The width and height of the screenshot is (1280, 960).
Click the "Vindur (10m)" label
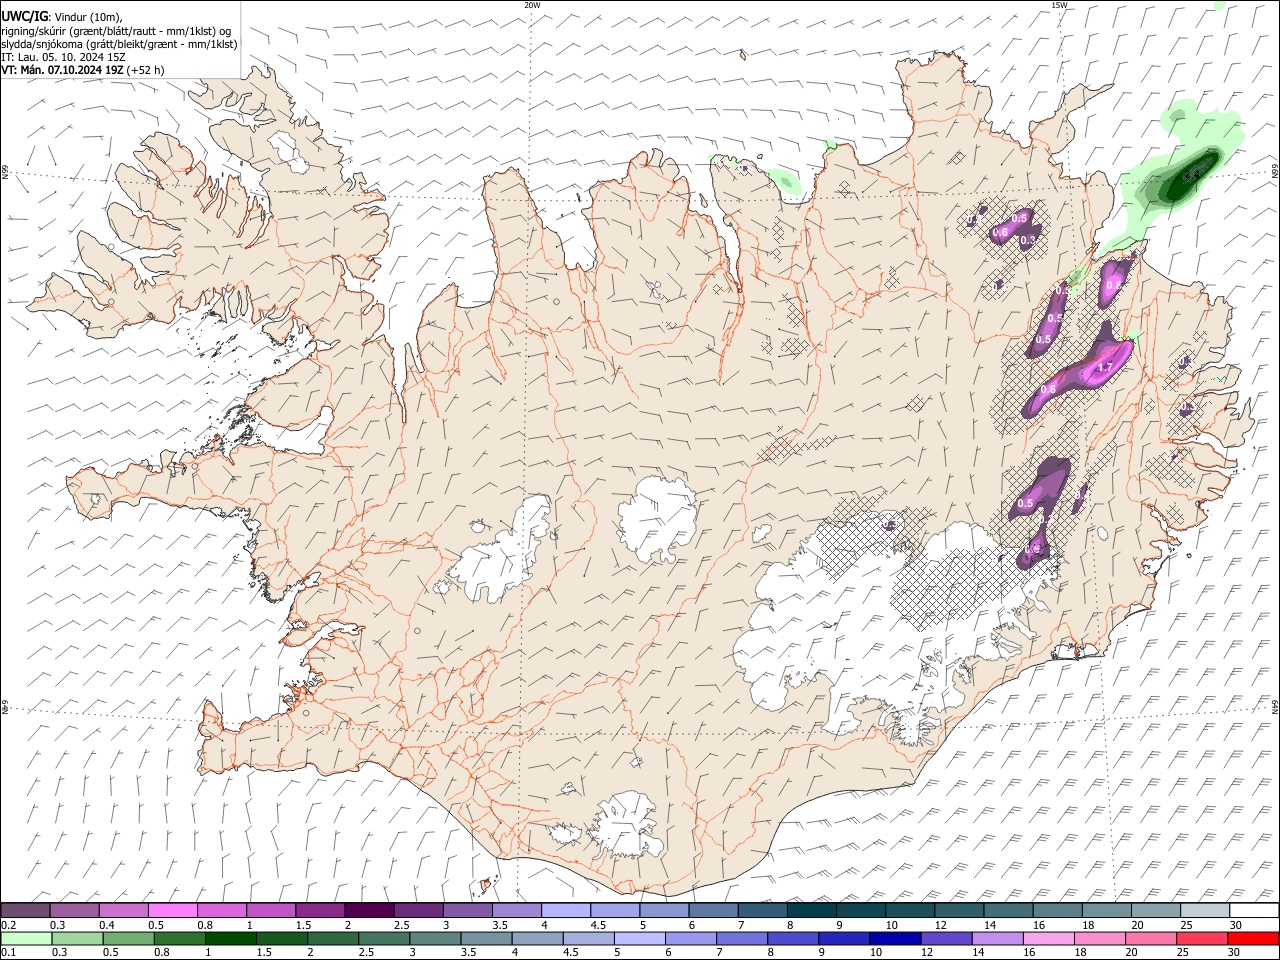coord(88,18)
